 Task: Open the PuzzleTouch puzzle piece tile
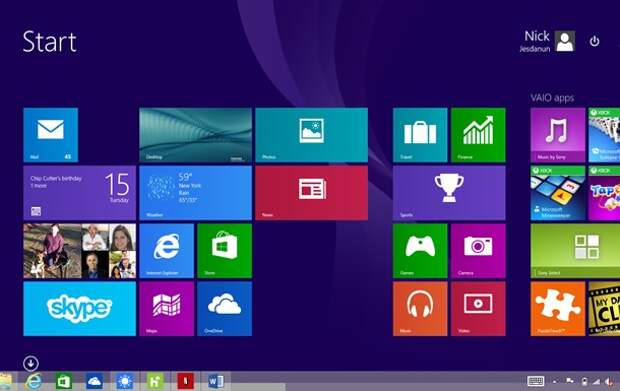pos(558,309)
